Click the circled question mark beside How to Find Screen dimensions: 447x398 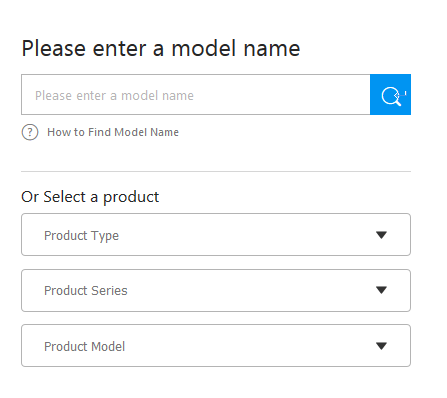pos(30,132)
